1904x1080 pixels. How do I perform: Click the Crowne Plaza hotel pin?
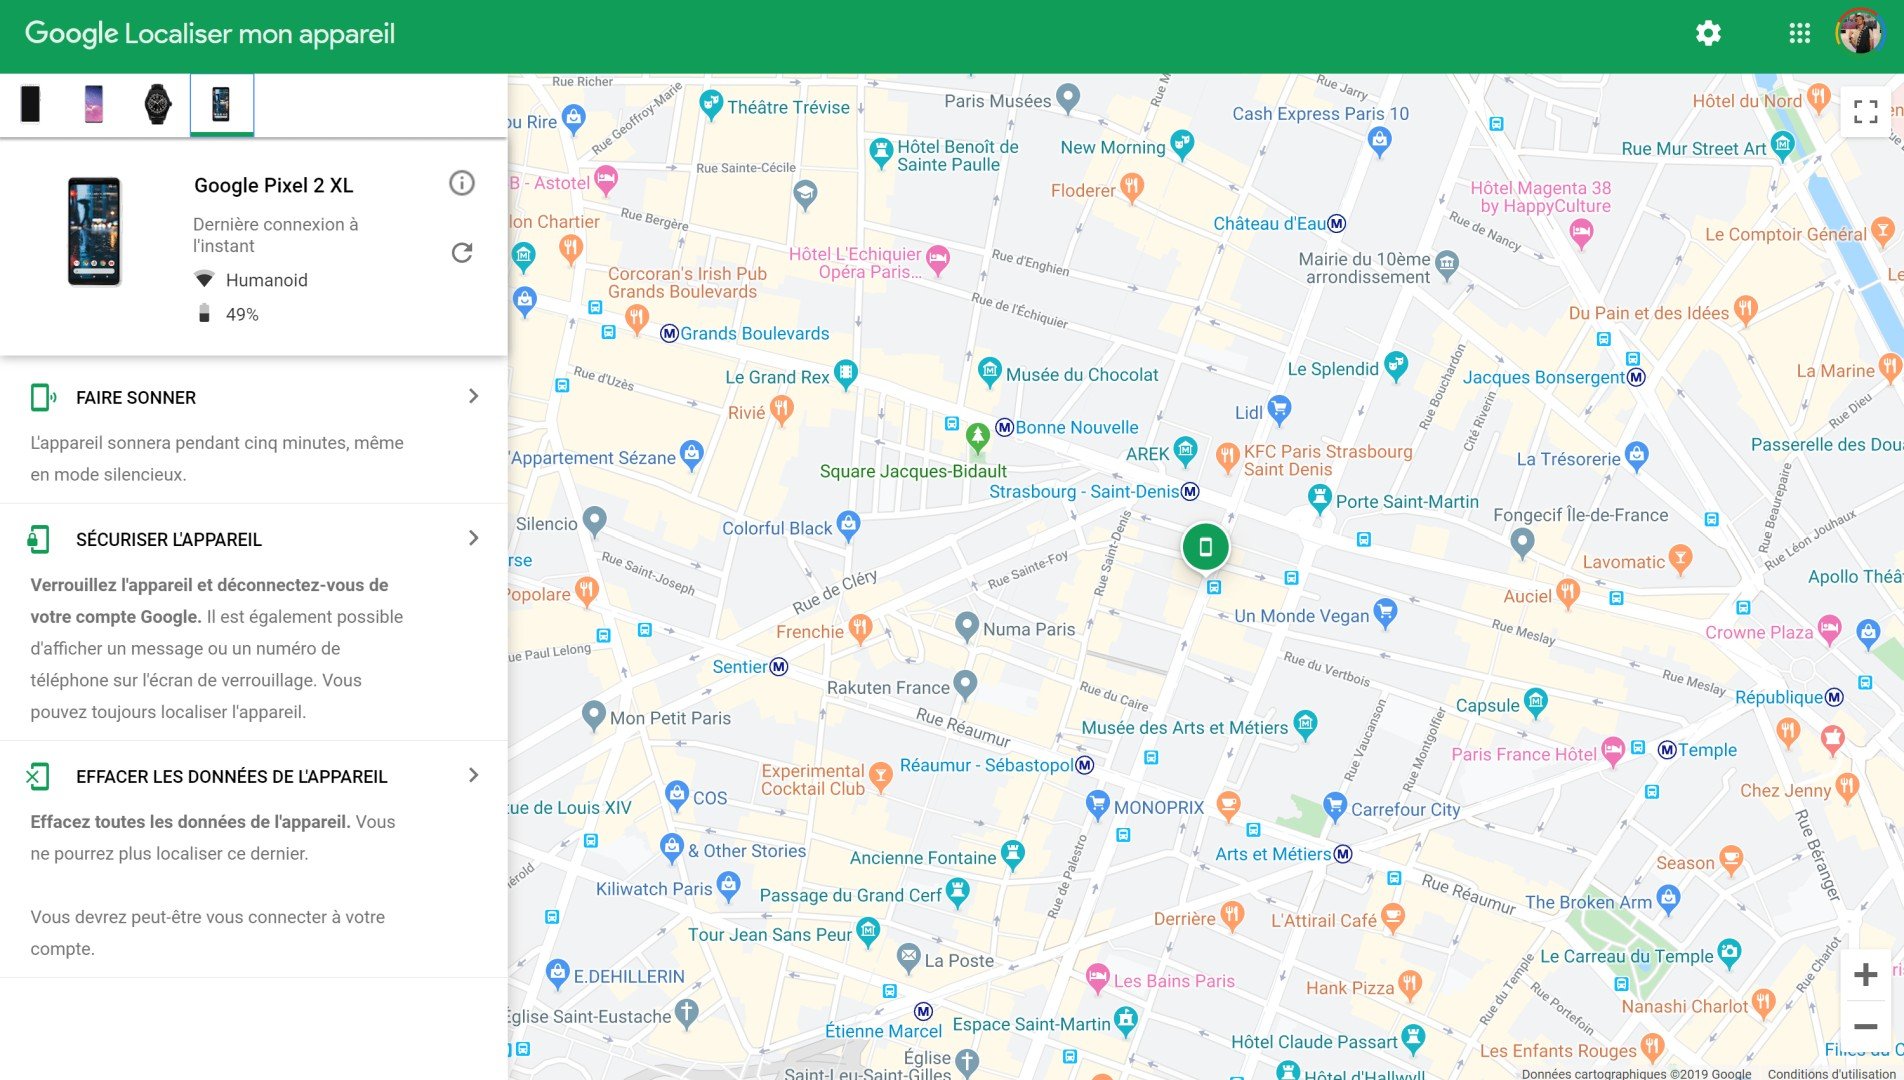coord(1829,630)
